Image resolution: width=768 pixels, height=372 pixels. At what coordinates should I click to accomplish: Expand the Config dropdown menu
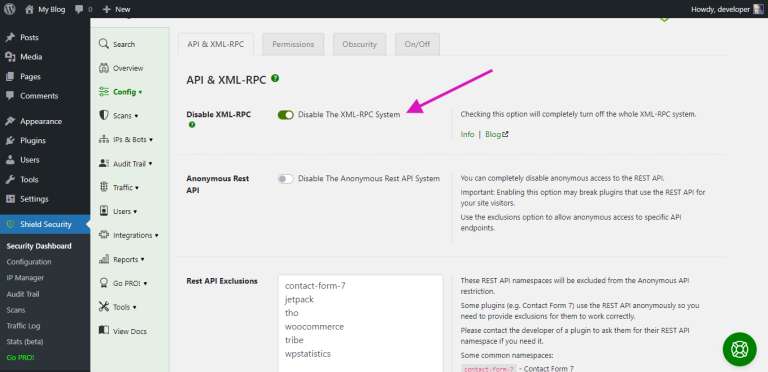(x=140, y=92)
